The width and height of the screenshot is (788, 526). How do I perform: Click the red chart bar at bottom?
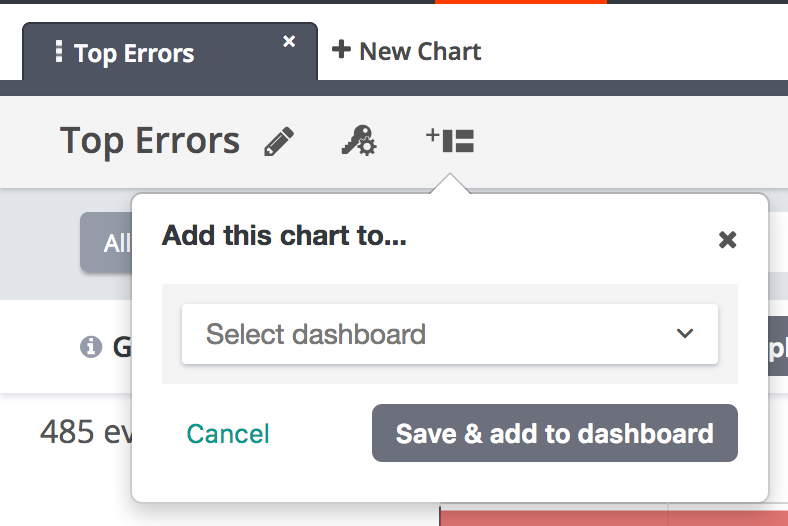tap(612, 517)
